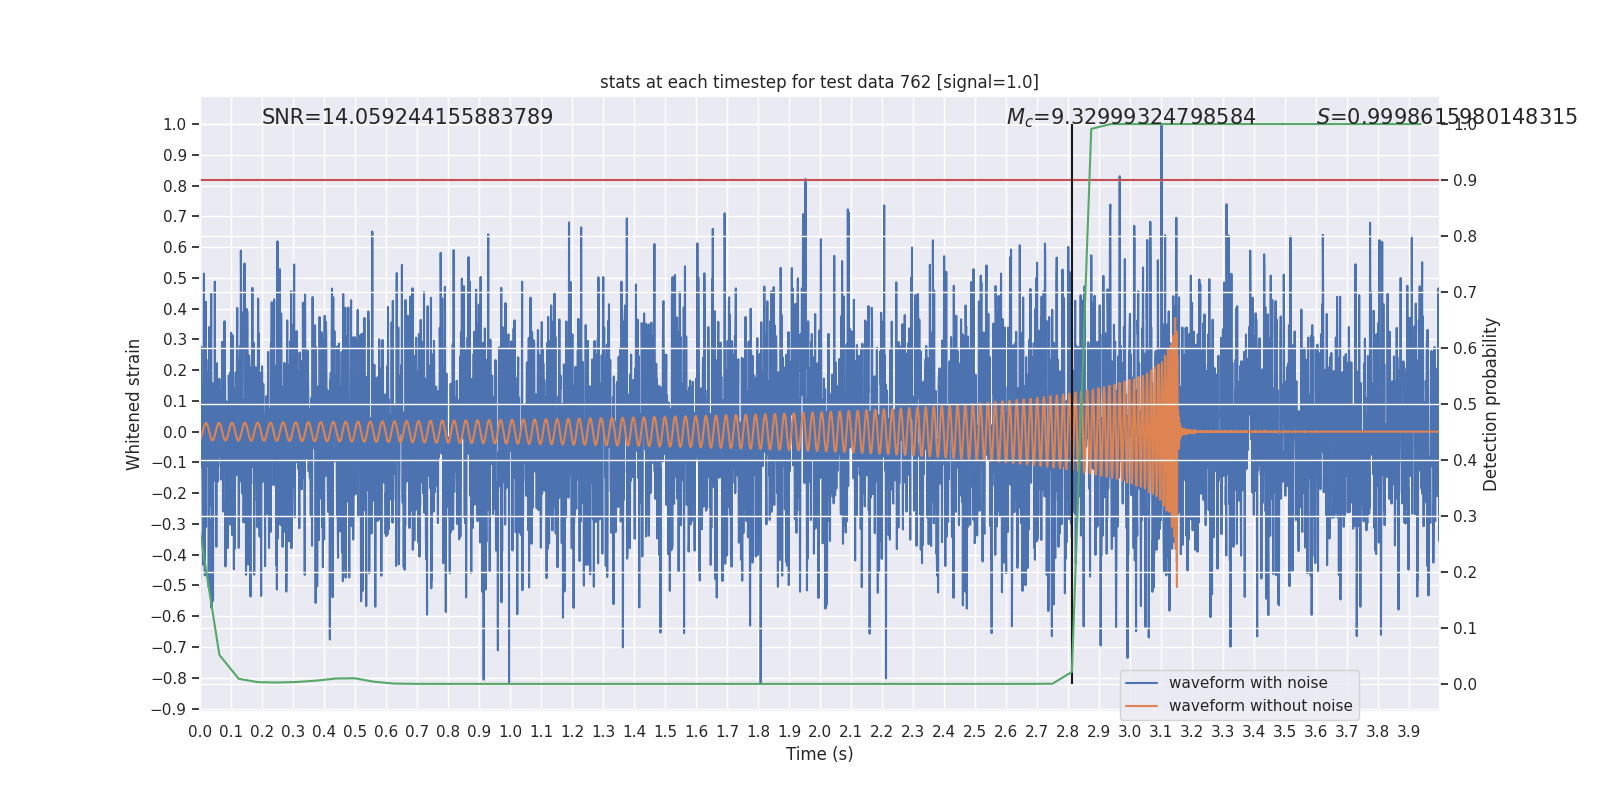Viewport: 1600px width, 800px height.
Task: Click the 'Time (s)' x-axis label
Action: pos(819,754)
